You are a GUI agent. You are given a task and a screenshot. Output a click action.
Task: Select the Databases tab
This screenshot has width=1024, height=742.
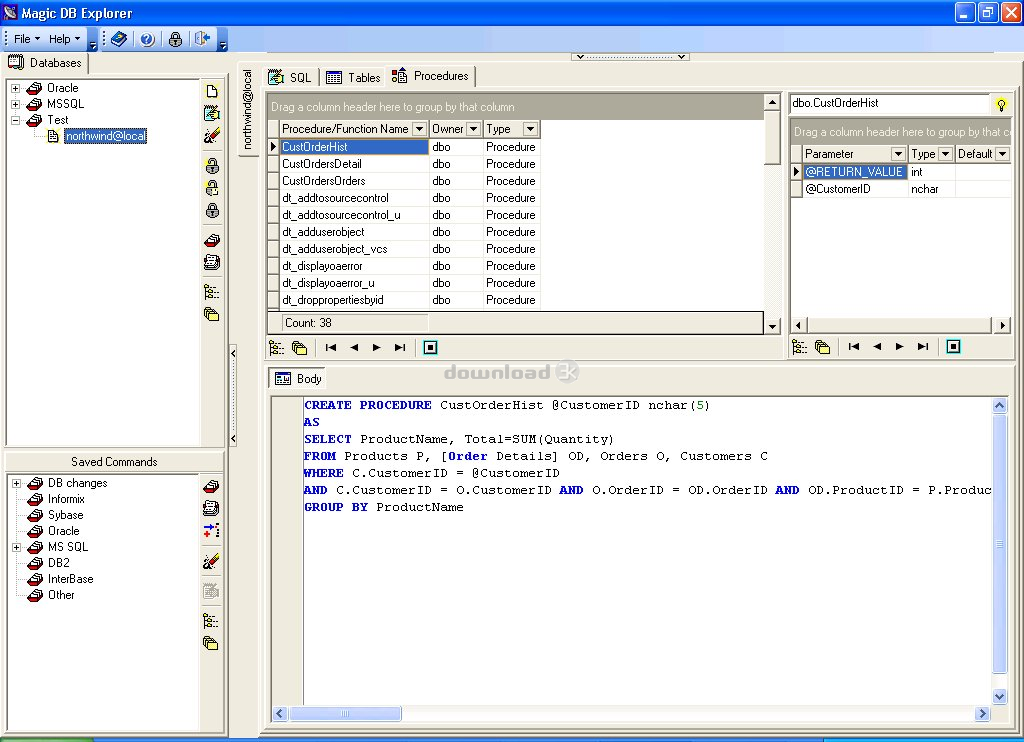click(45, 63)
